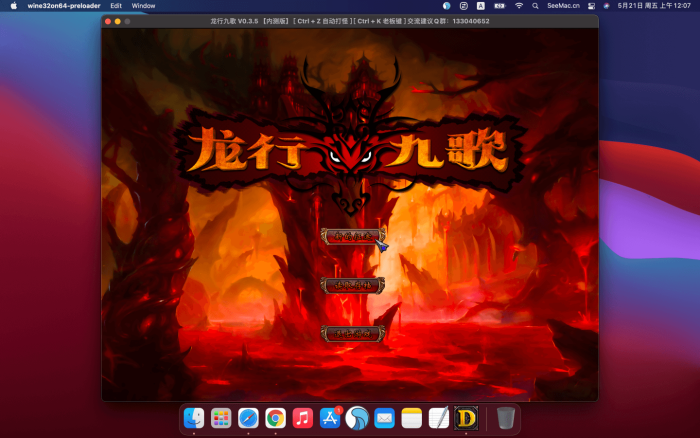Launch Launchpad from the dock
This screenshot has width=700, height=438.
pos(221,418)
